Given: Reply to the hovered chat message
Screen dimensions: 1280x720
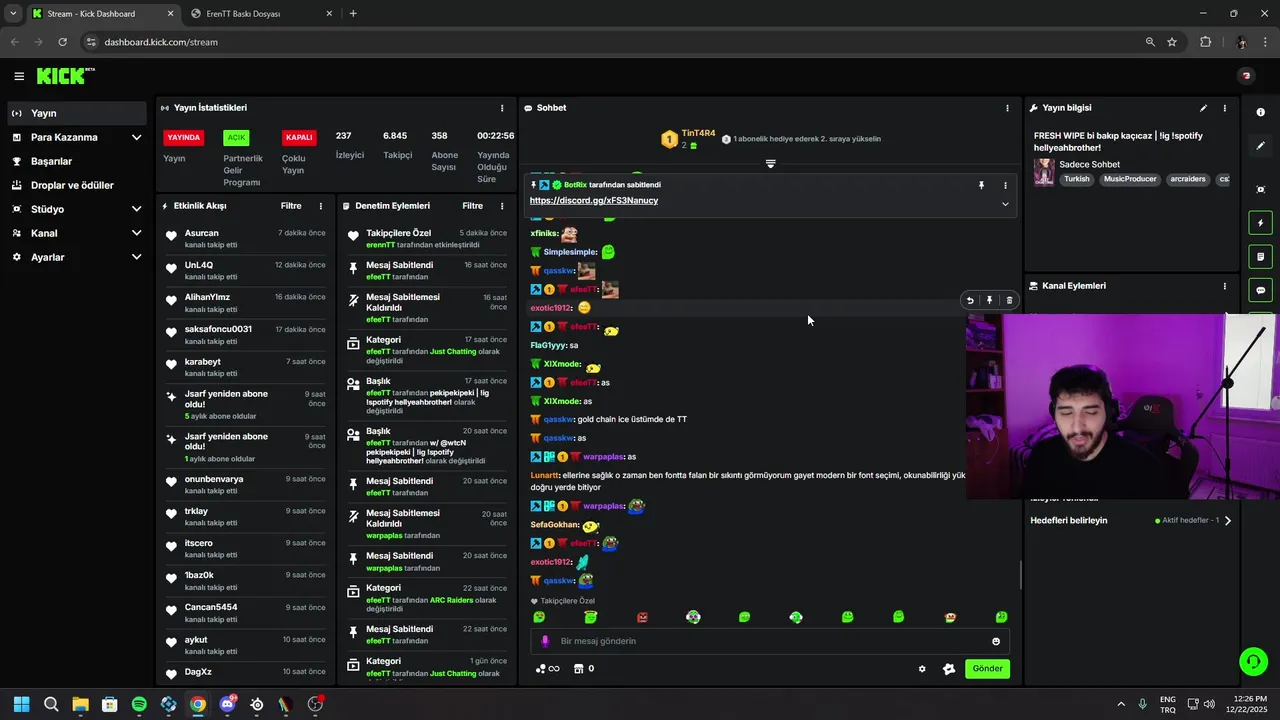Looking at the screenshot, I should click(x=969, y=300).
